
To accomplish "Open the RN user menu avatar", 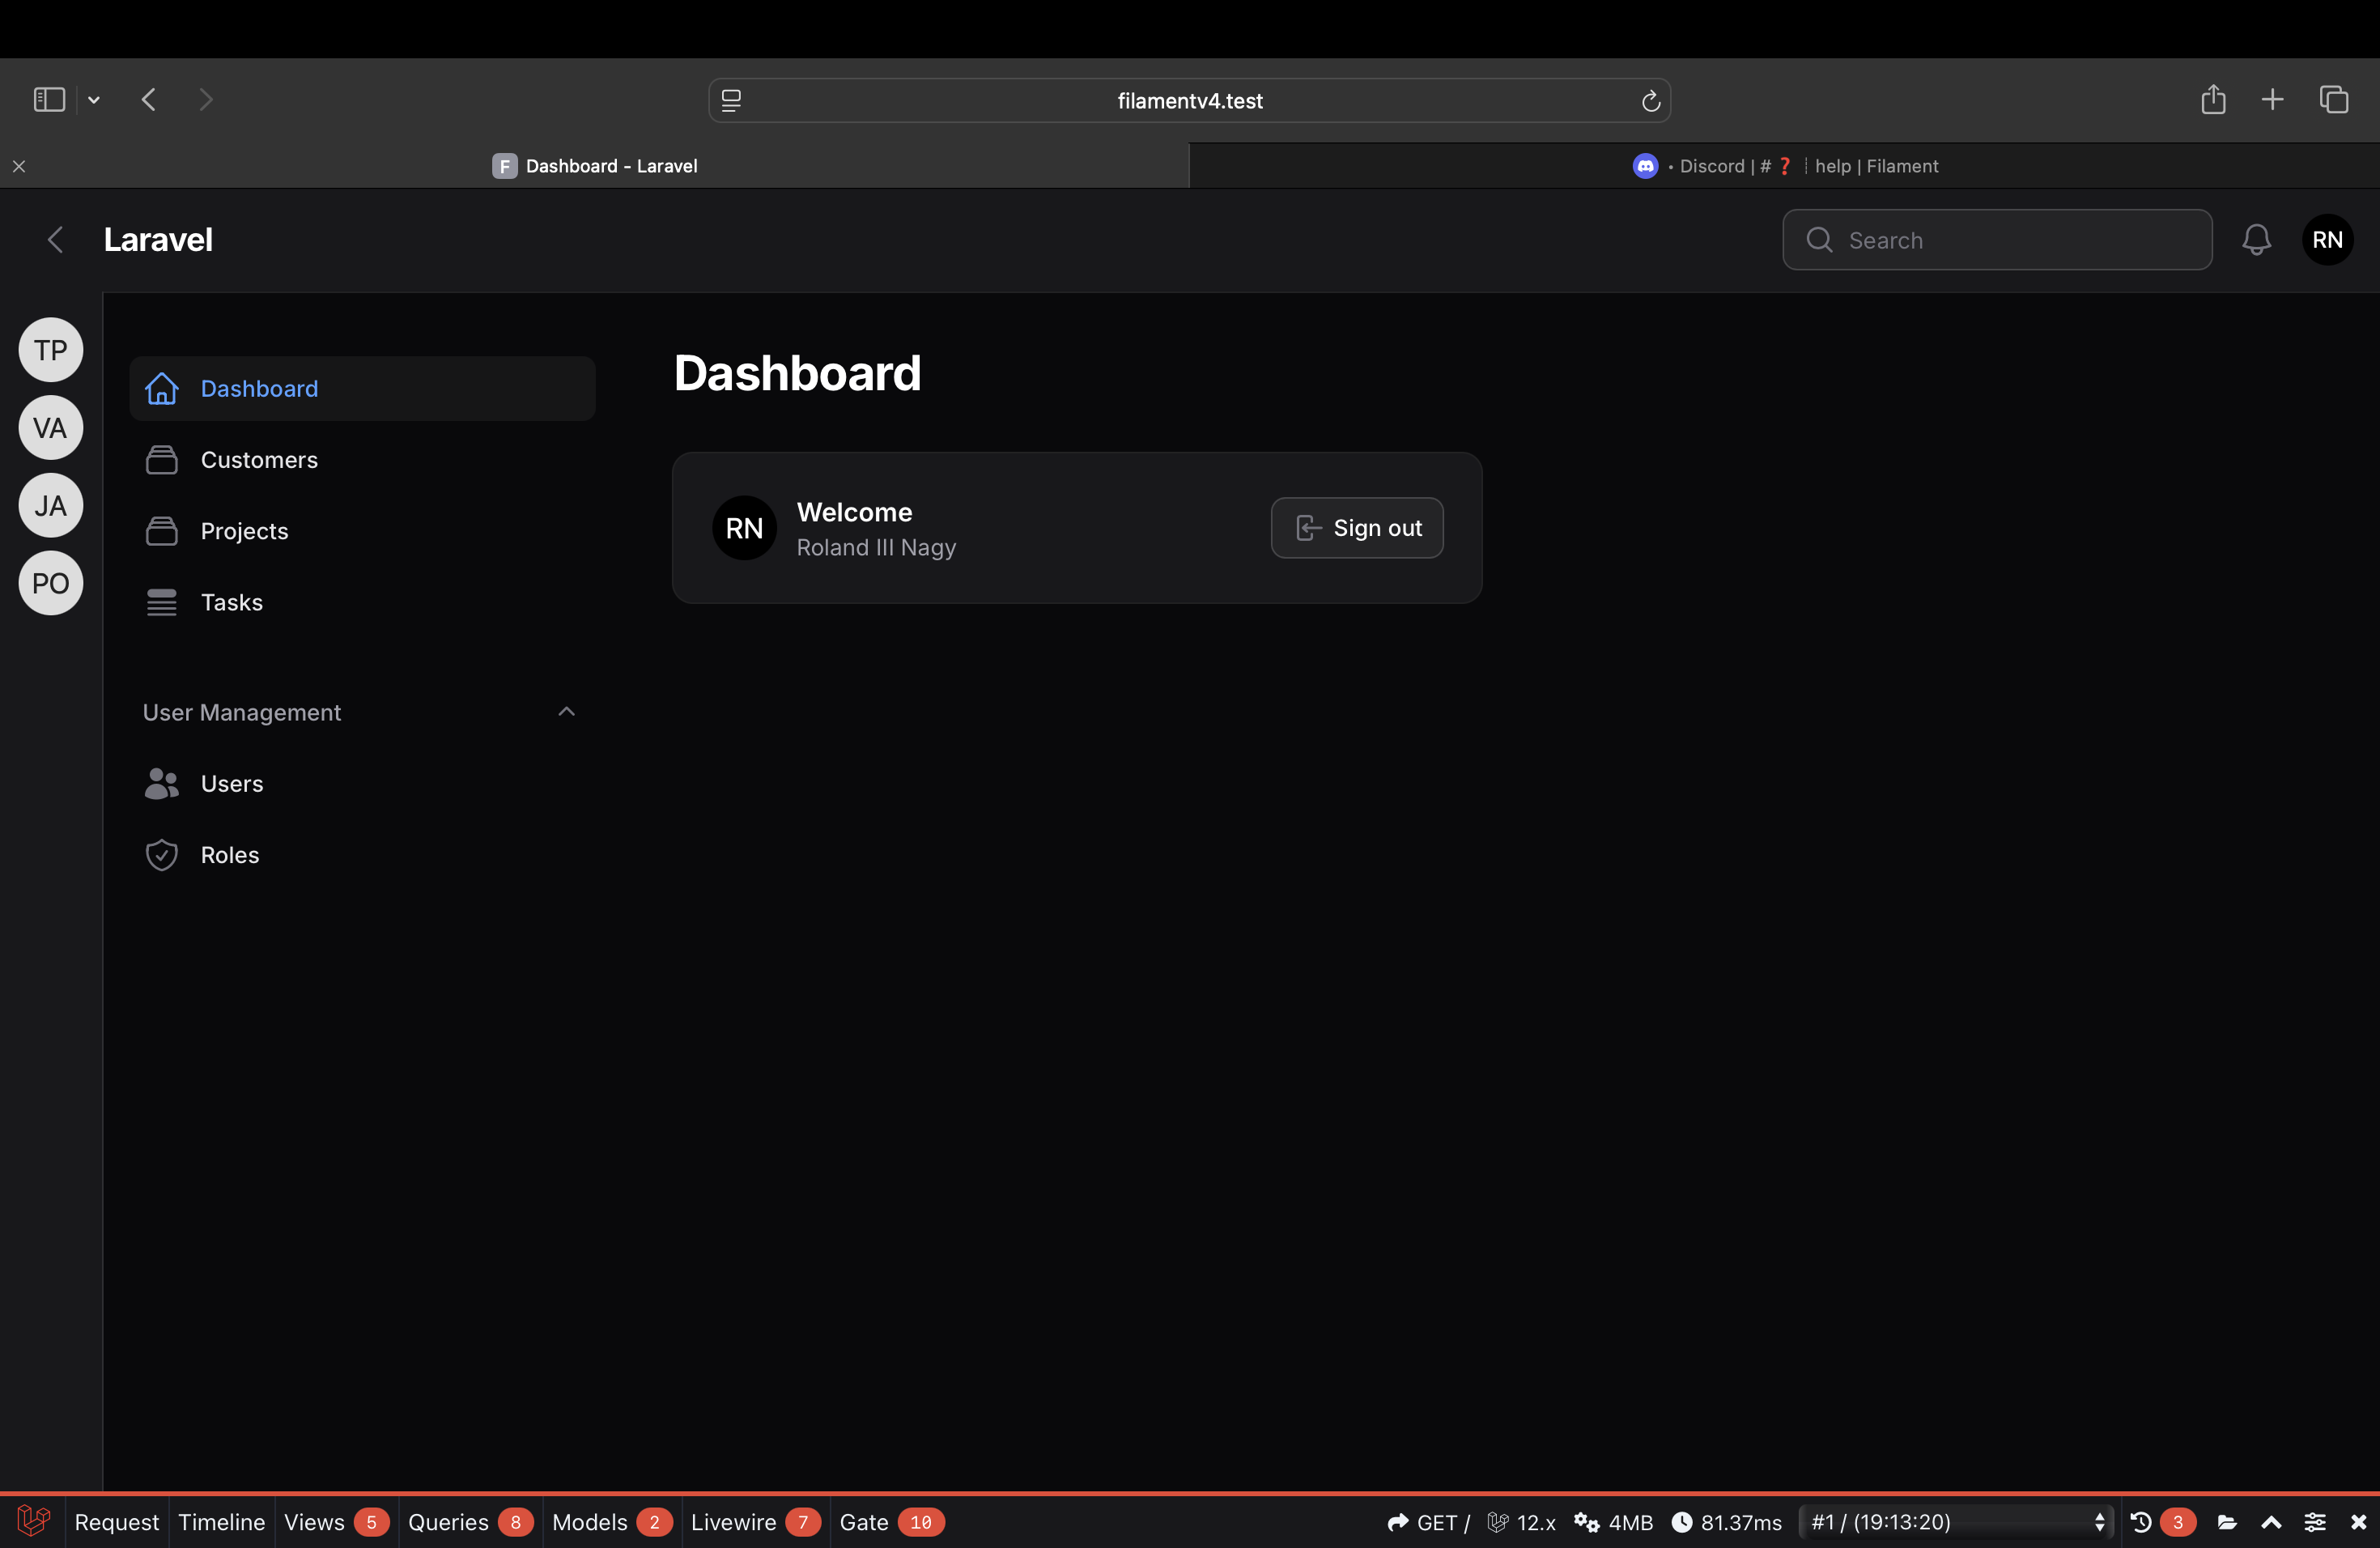I will (2327, 240).
